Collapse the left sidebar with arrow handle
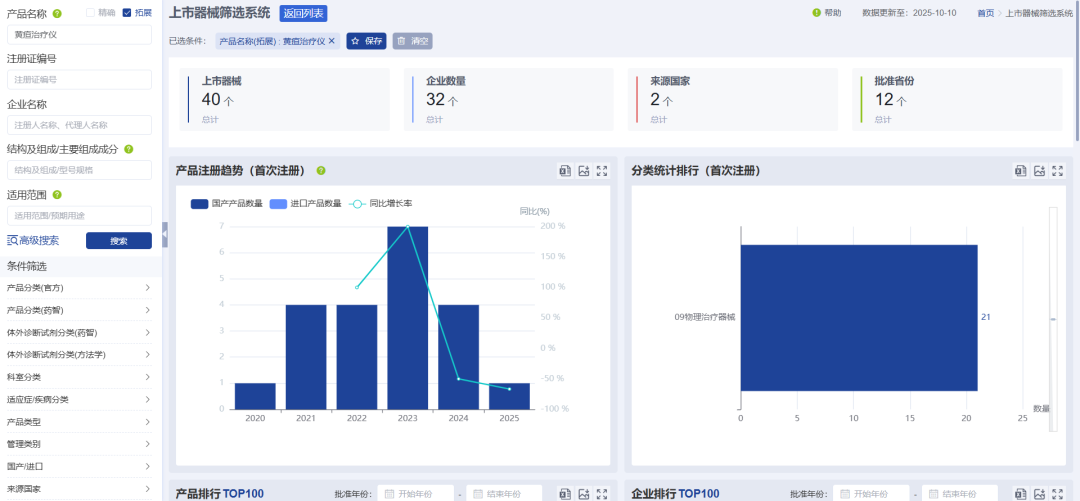The height and width of the screenshot is (501, 1080). (x=165, y=234)
